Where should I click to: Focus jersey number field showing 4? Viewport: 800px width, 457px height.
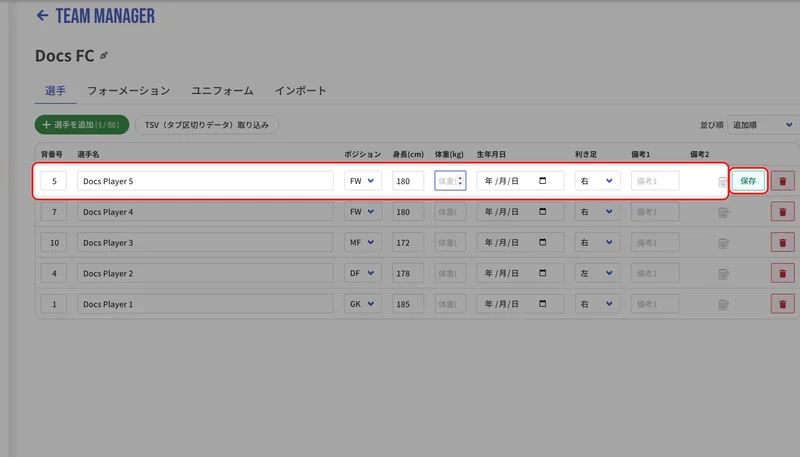54,273
